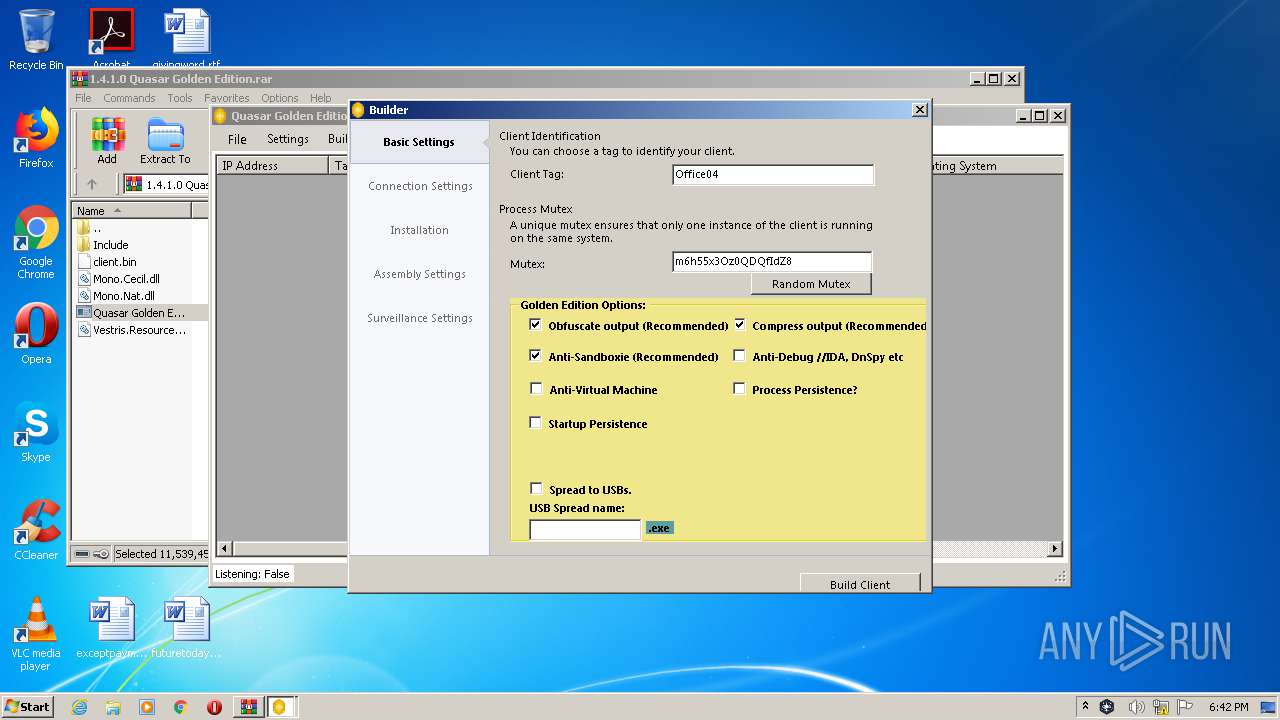Launch Firefox from the desktop
Viewport: 1280px width, 720px height.
pos(36,138)
